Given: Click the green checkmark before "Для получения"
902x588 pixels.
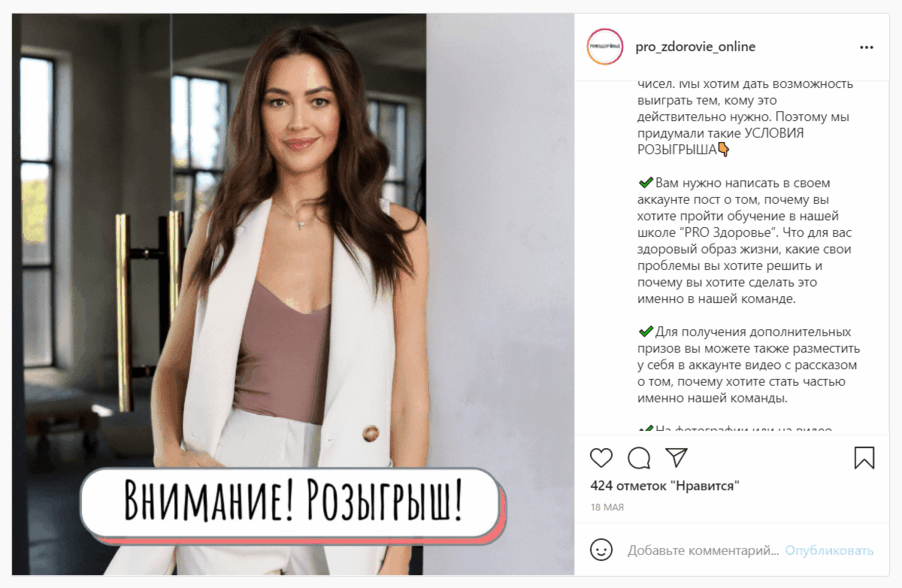Looking at the screenshot, I should (645, 331).
